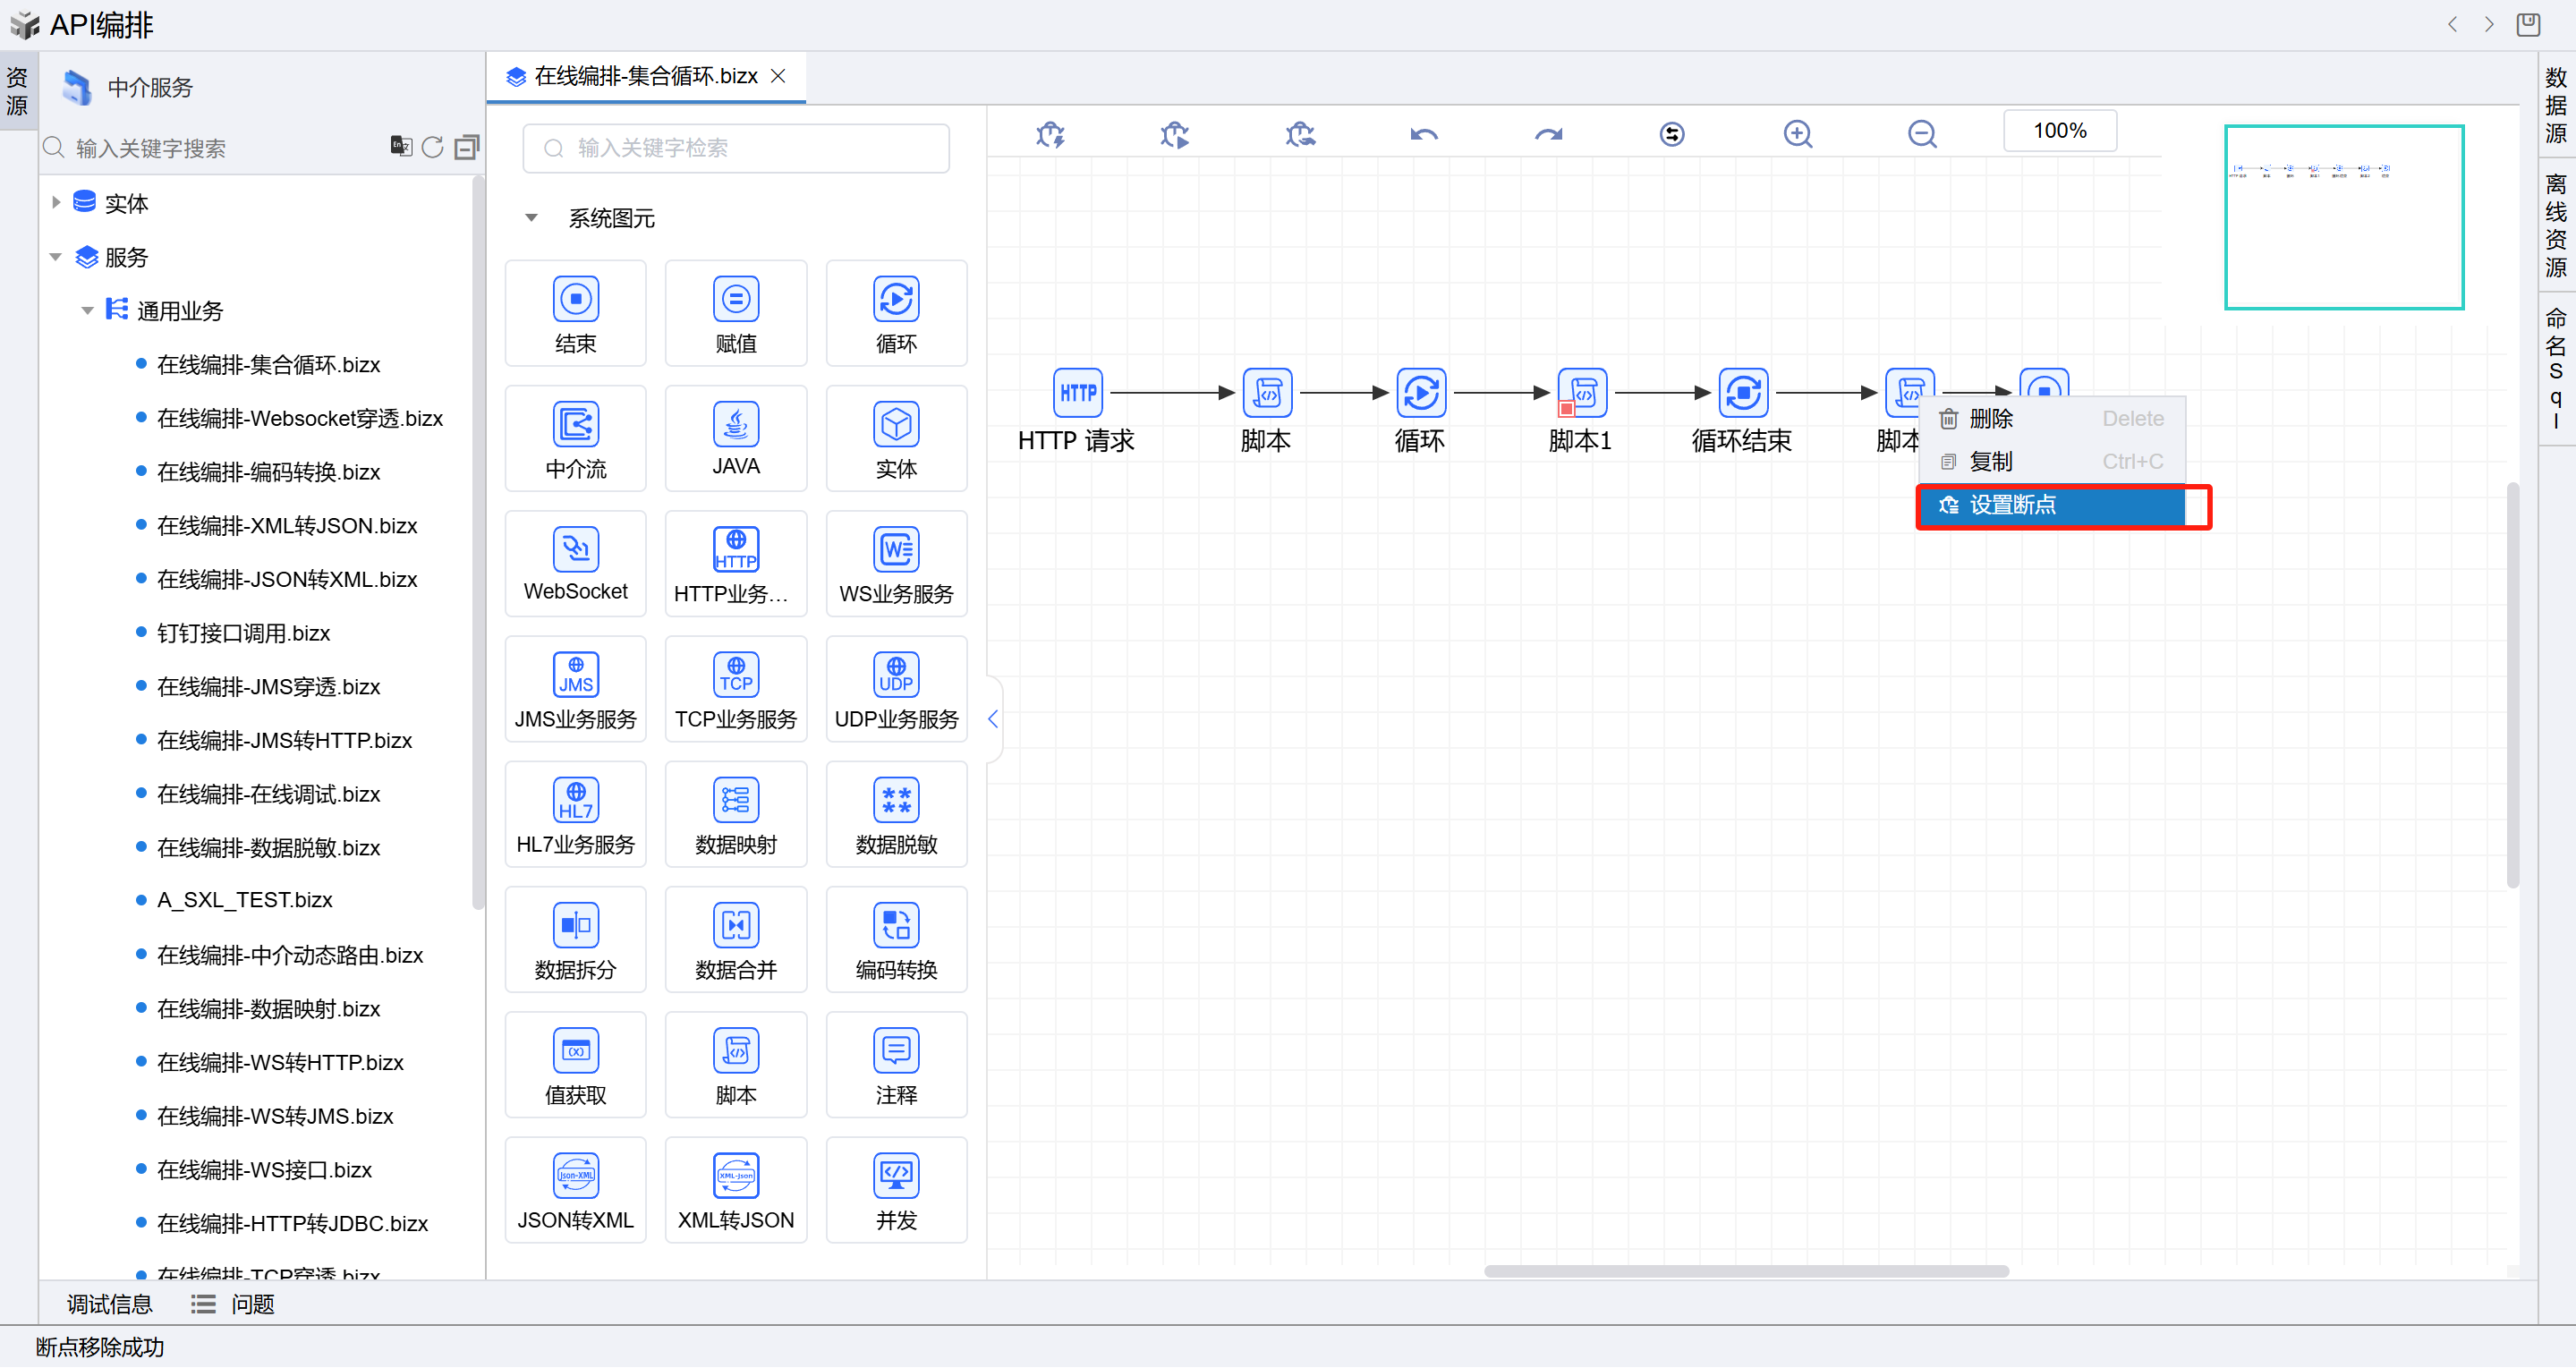Screen dimensions: 2576x1368
Task: Open 在线编排-数据映射.bizx in tree
Action: [x=268, y=1009]
